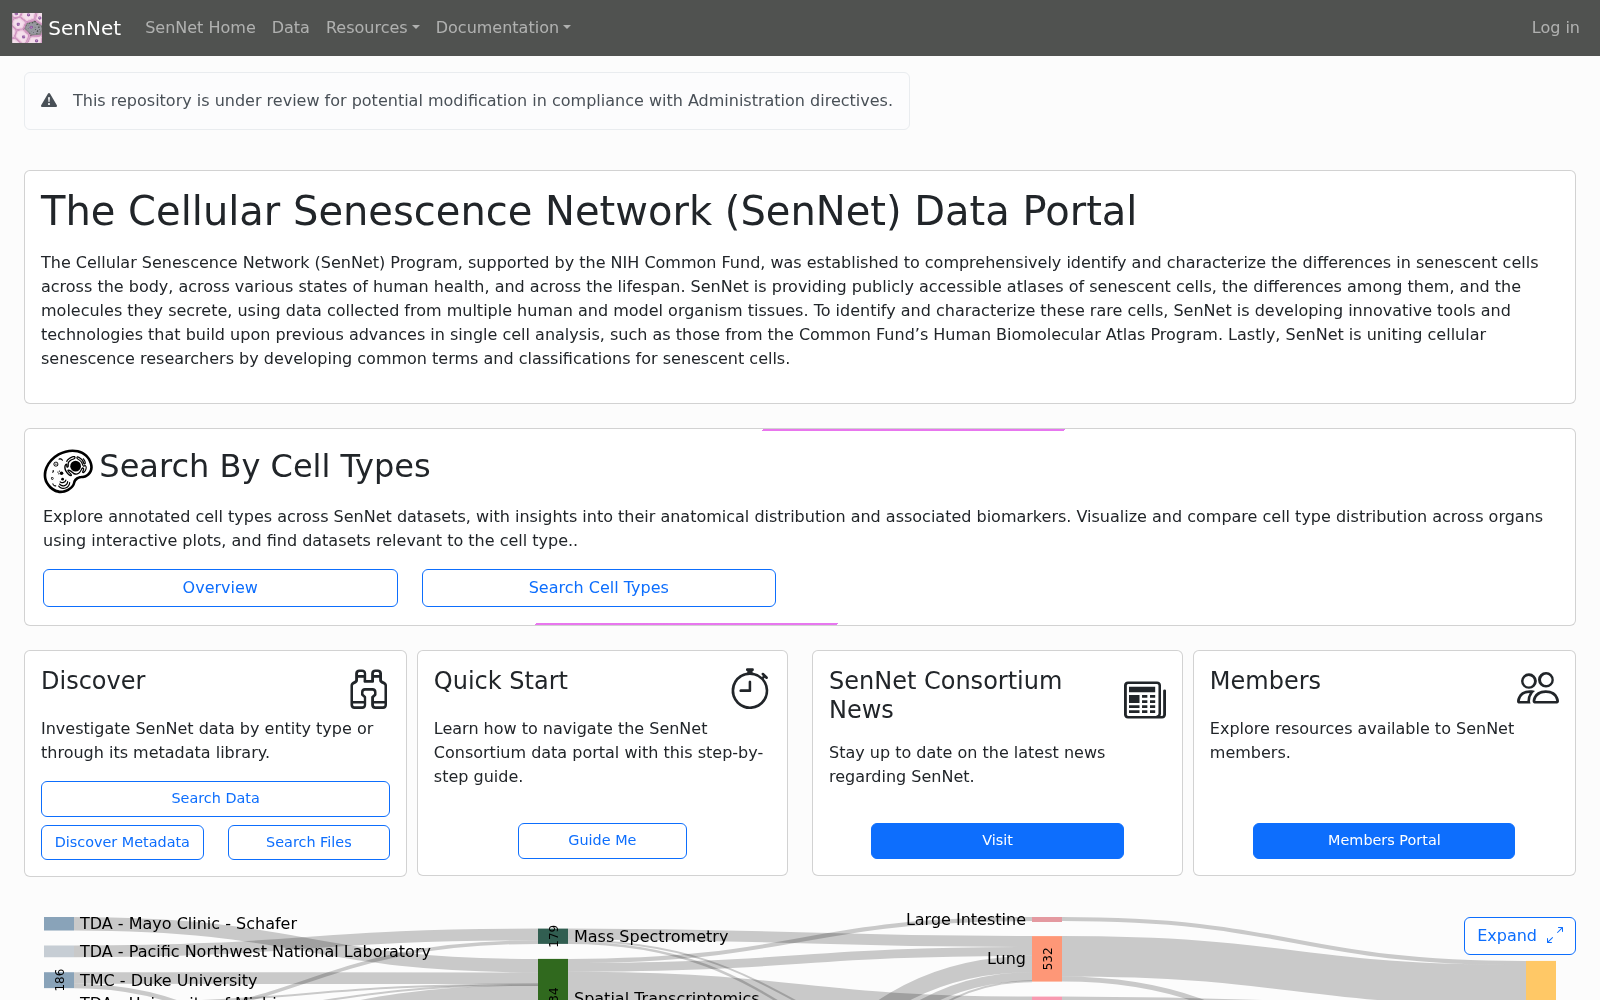This screenshot has width=1600, height=1000.
Task: Go to SenNet Home in navbar
Action: (200, 28)
